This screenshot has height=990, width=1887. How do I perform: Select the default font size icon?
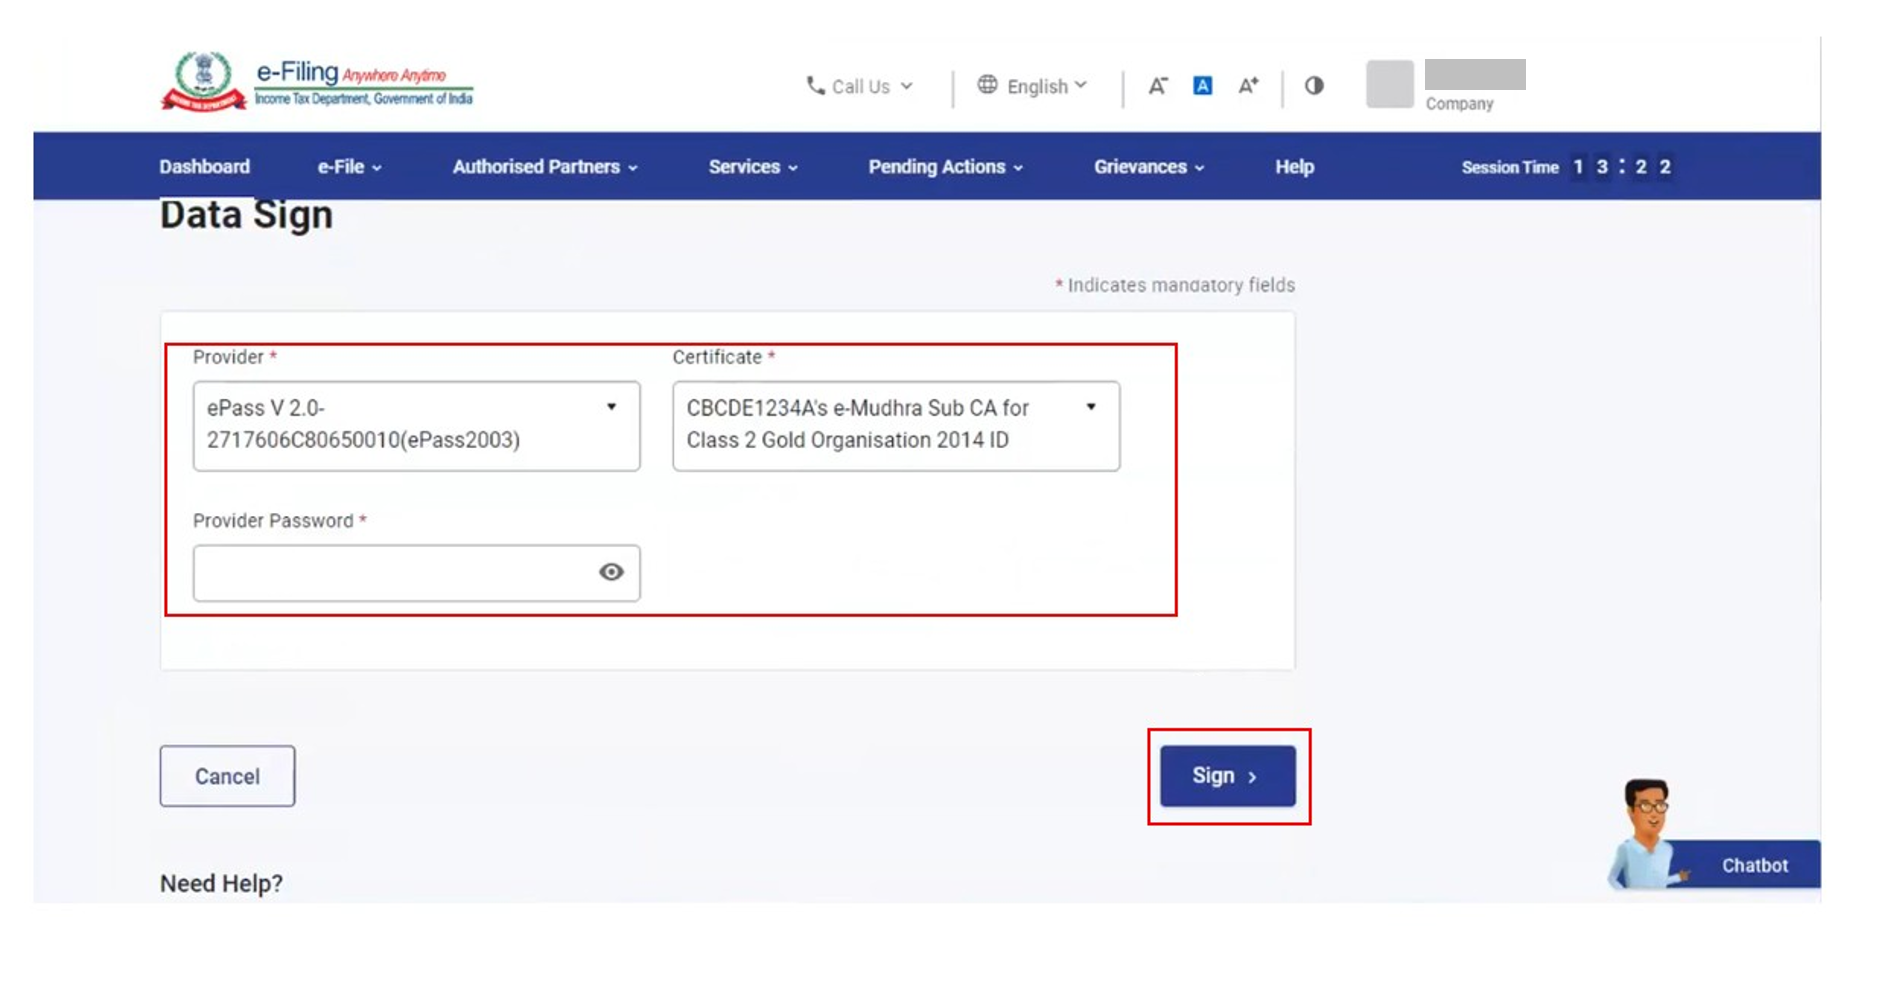pos(1202,86)
